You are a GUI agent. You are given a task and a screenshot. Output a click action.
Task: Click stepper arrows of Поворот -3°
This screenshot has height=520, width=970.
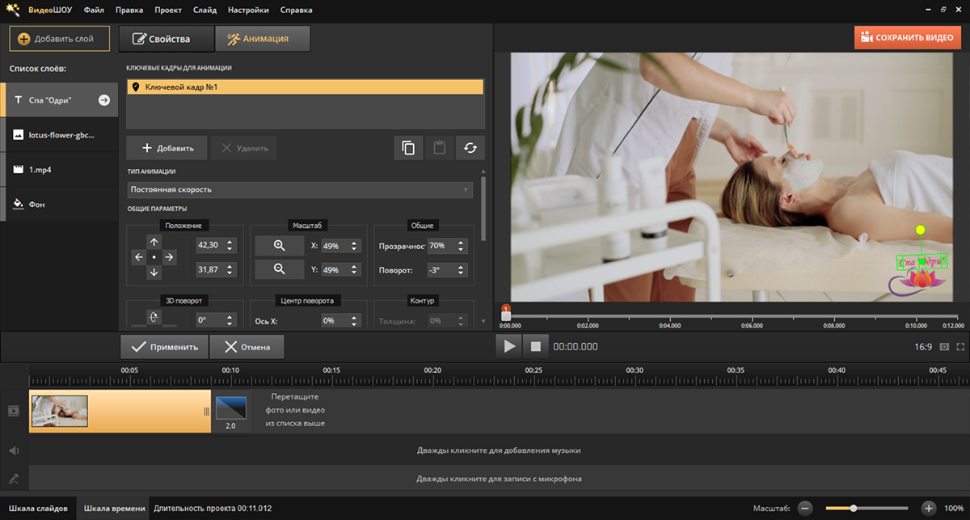pos(460,270)
